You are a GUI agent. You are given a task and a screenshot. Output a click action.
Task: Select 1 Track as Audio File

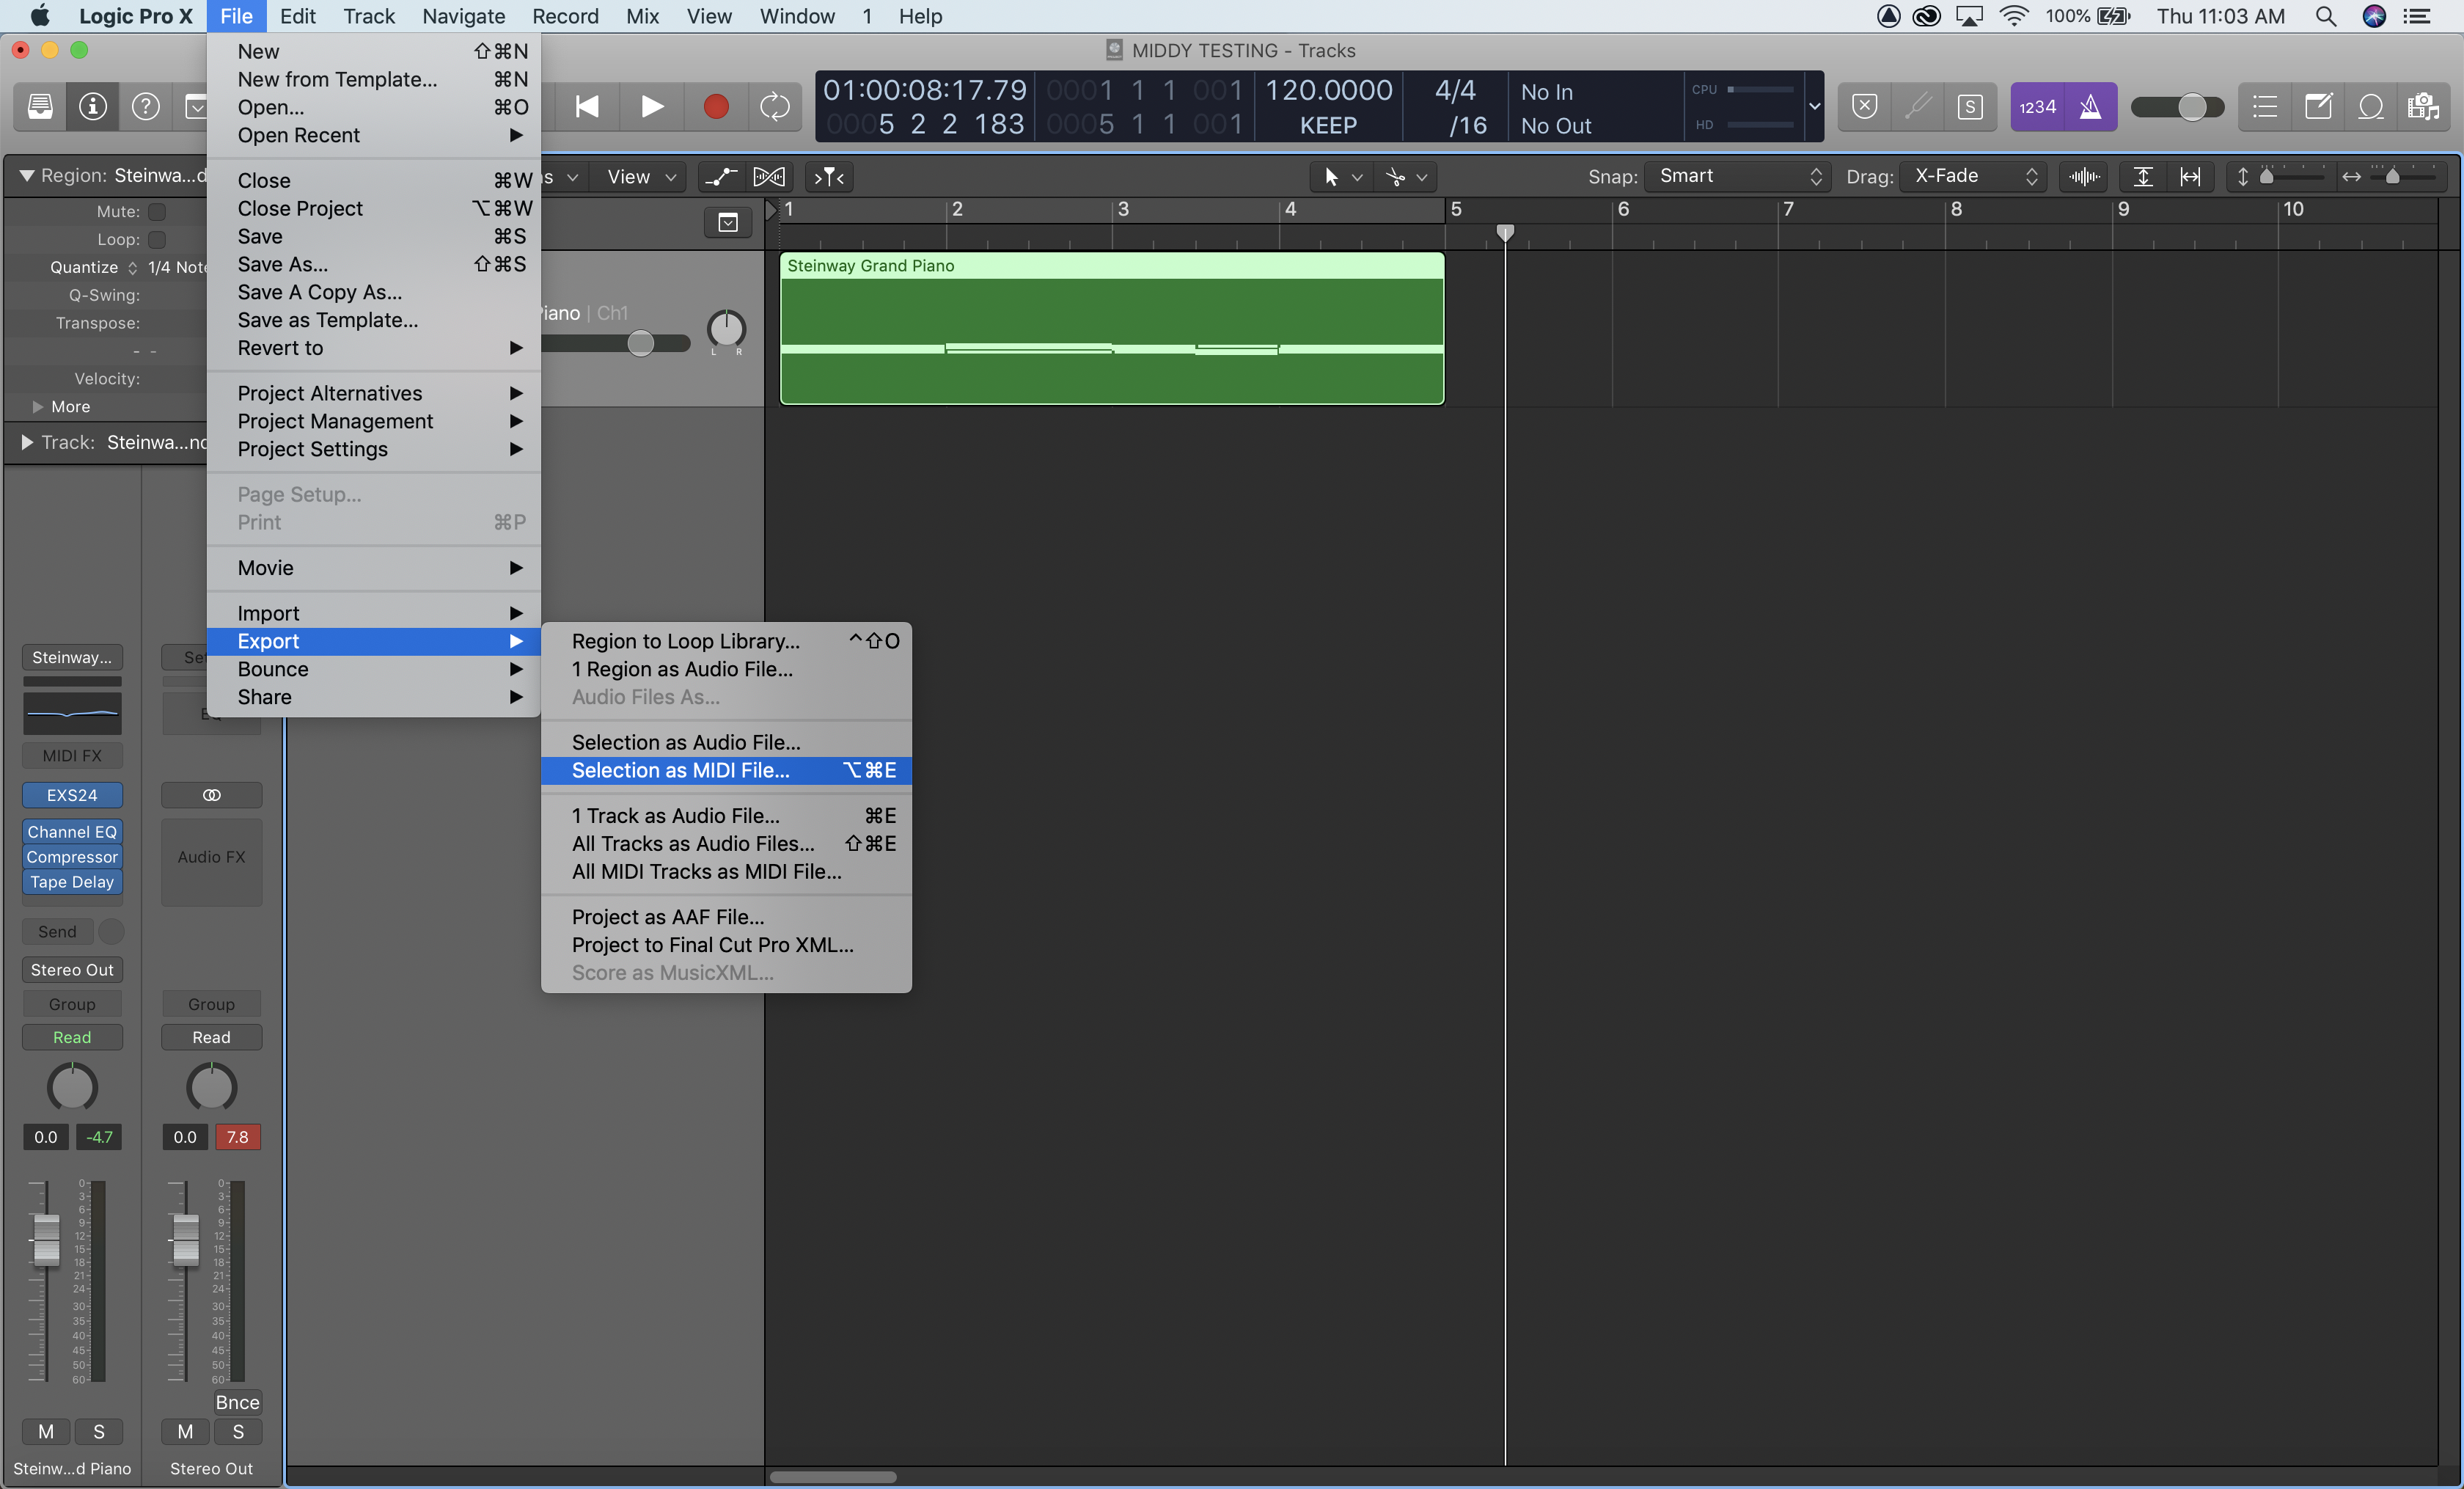click(726, 815)
